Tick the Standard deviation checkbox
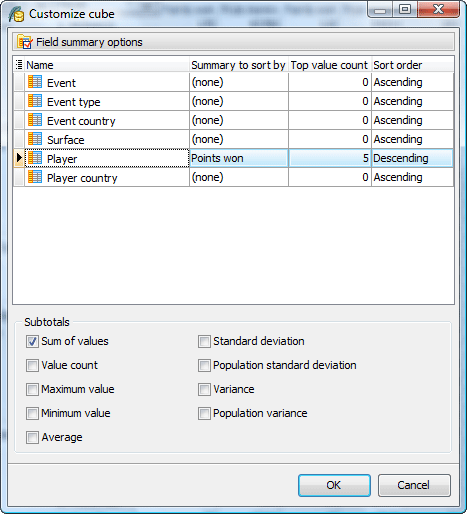 click(x=204, y=341)
